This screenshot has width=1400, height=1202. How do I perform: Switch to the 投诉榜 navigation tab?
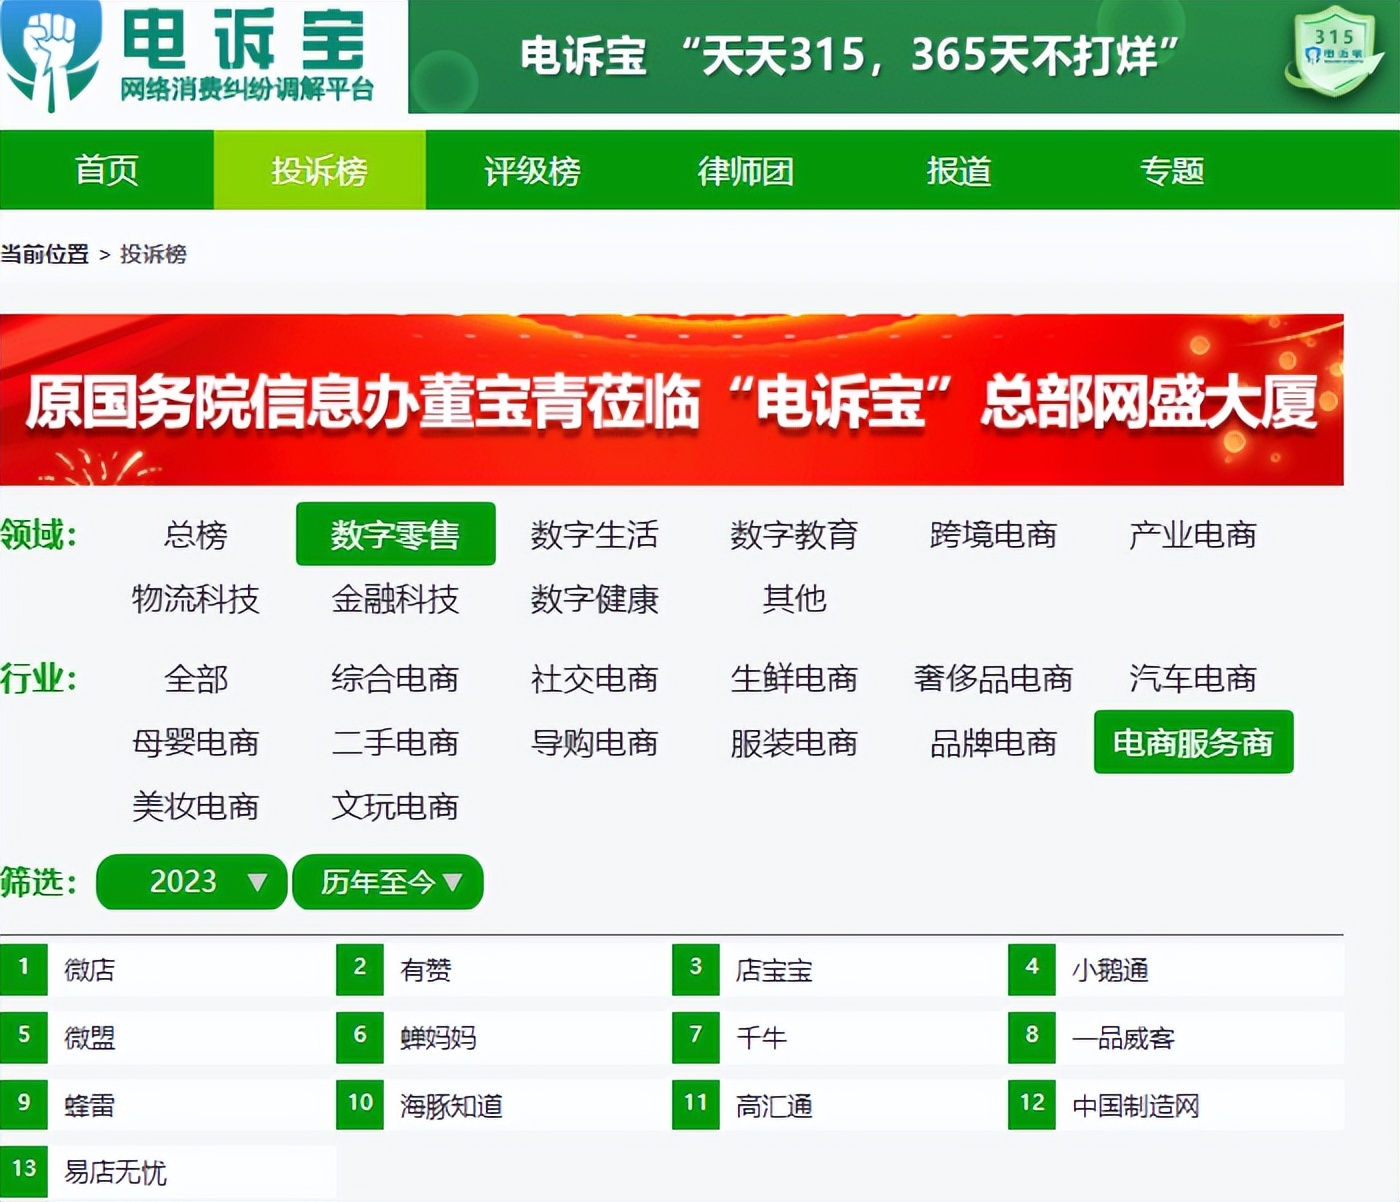tap(320, 170)
